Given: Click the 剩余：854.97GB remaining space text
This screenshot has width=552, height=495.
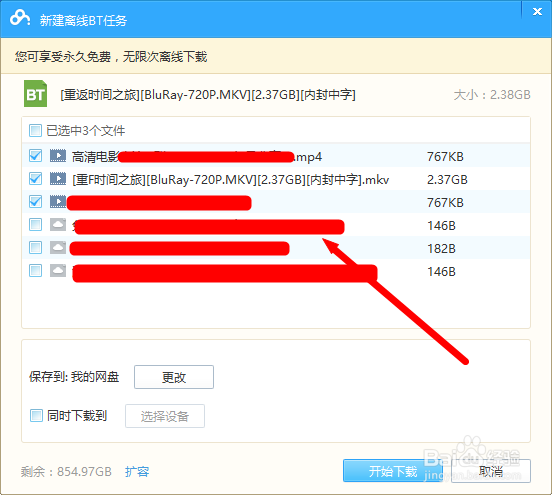Looking at the screenshot, I should 66,471.
